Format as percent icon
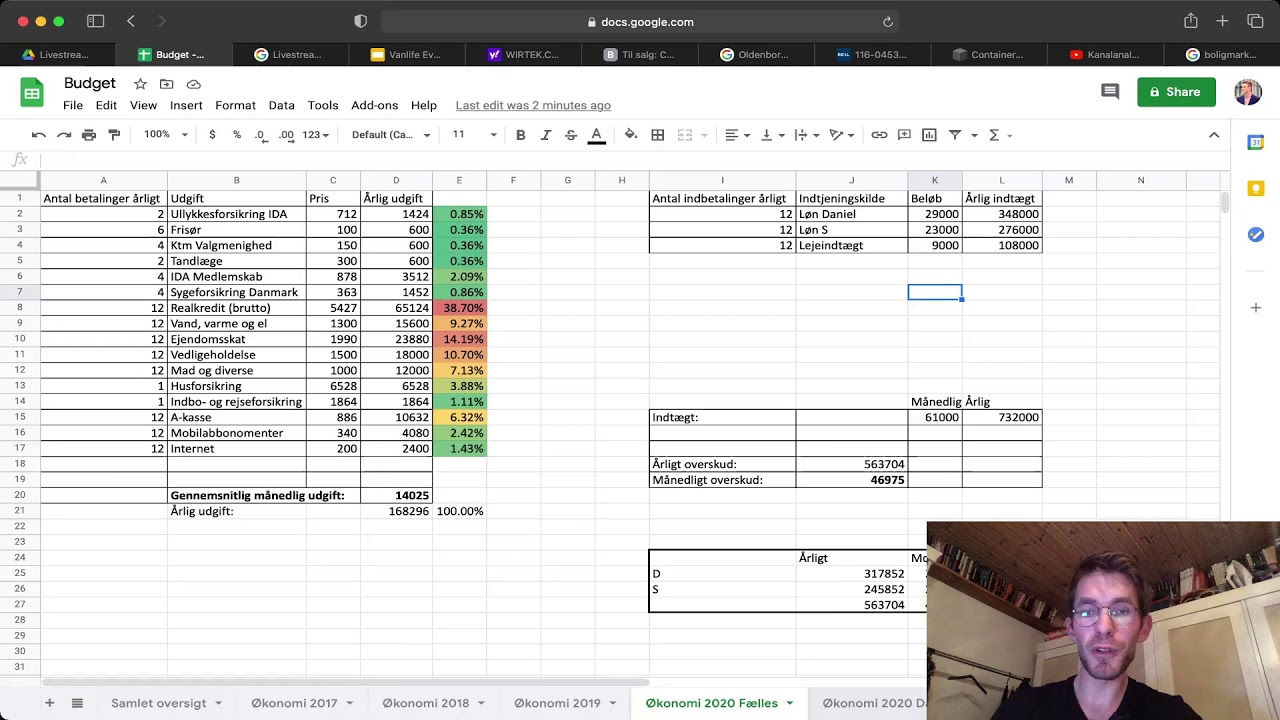 (237, 135)
